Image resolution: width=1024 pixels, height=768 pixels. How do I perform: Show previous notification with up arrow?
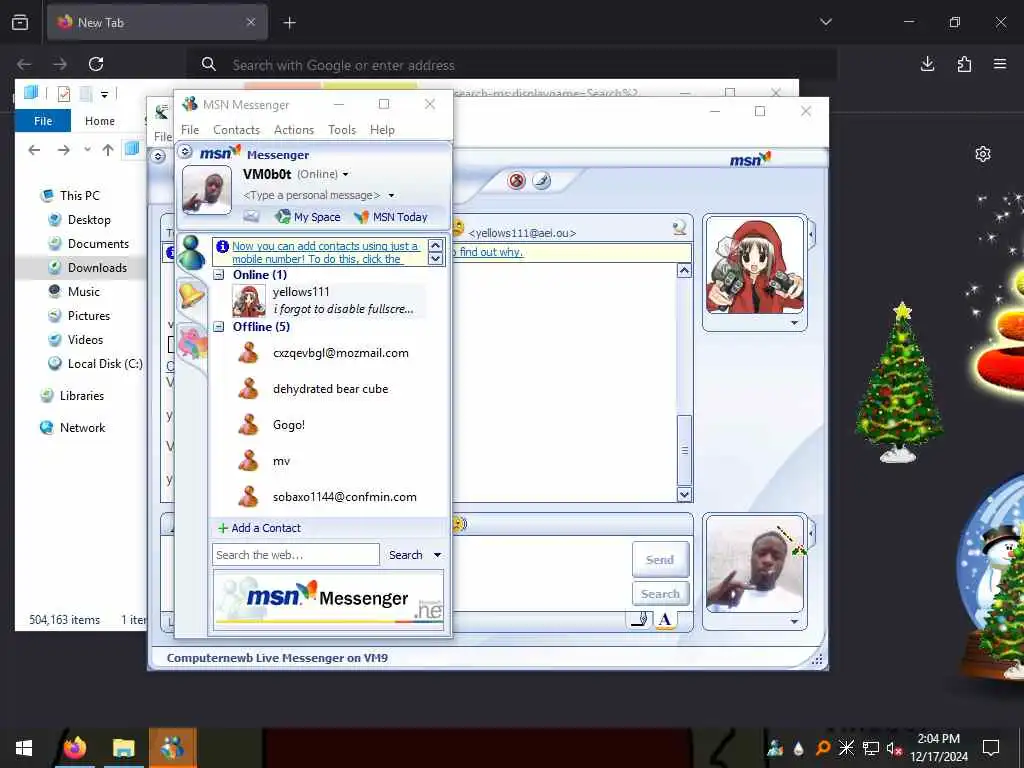click(x=436, y=246)
